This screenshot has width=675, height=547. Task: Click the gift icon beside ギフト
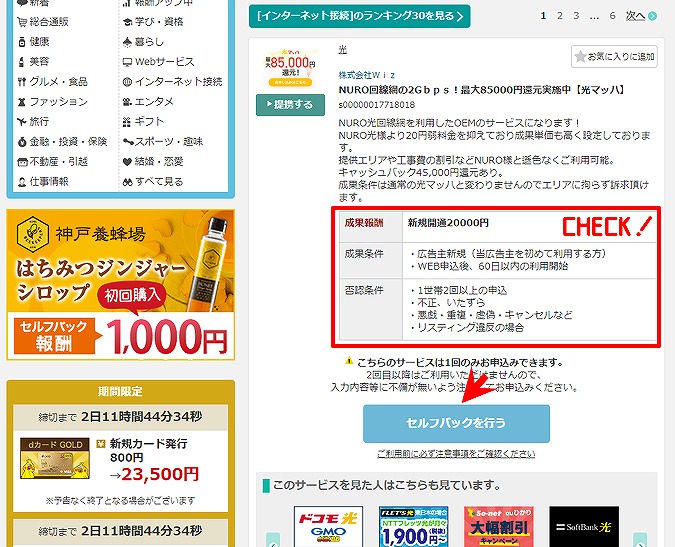coord(127,122)
